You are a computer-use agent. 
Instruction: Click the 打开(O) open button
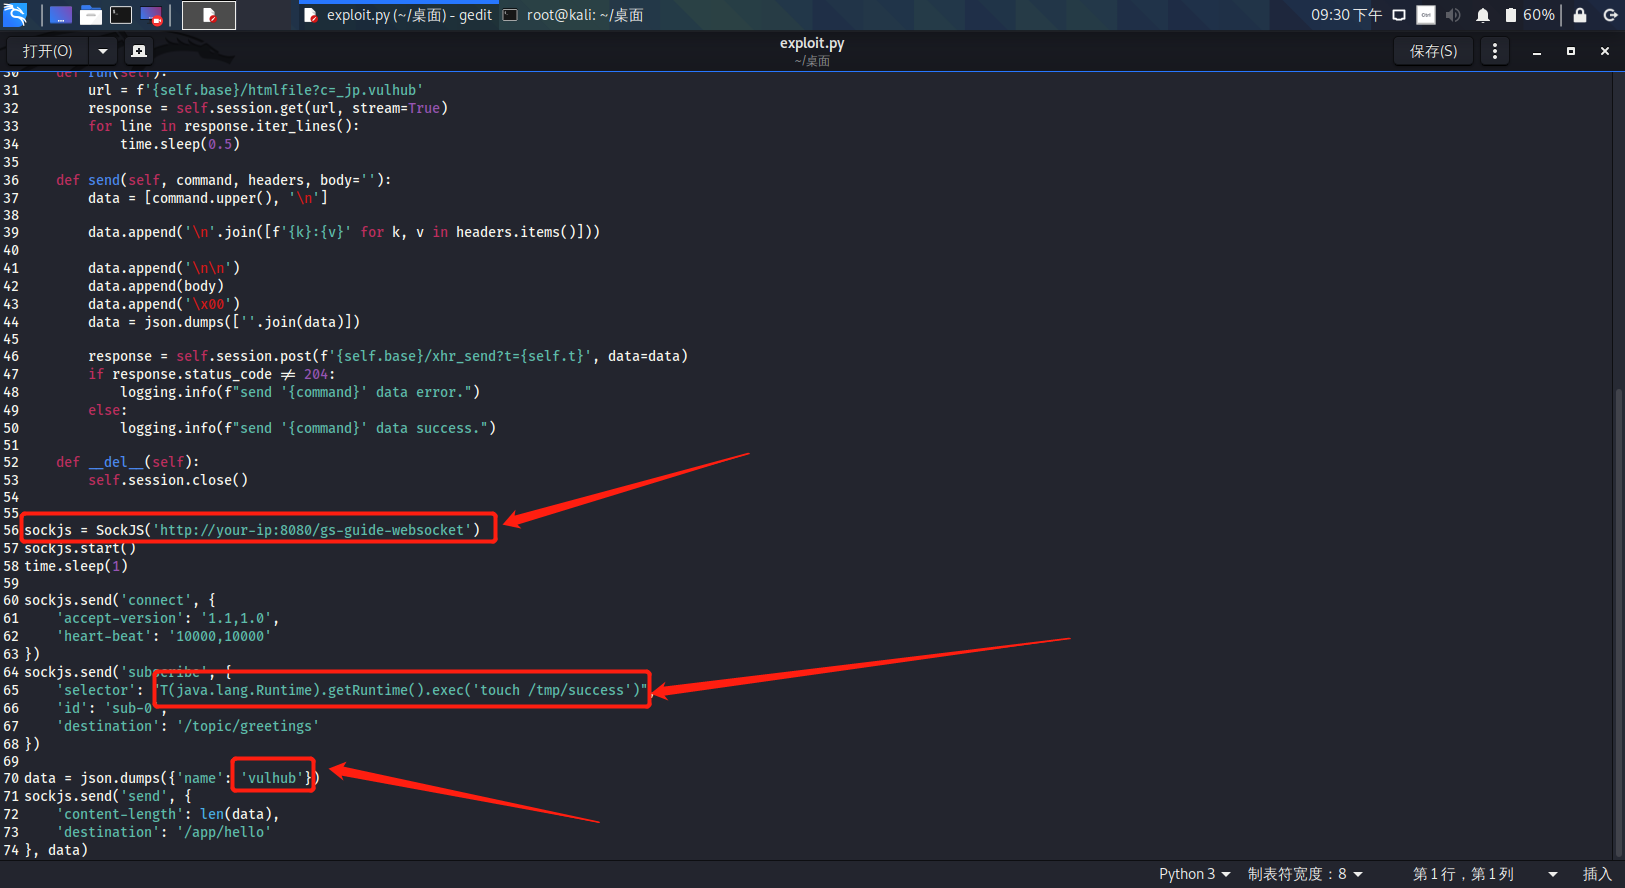coord(48,51)
